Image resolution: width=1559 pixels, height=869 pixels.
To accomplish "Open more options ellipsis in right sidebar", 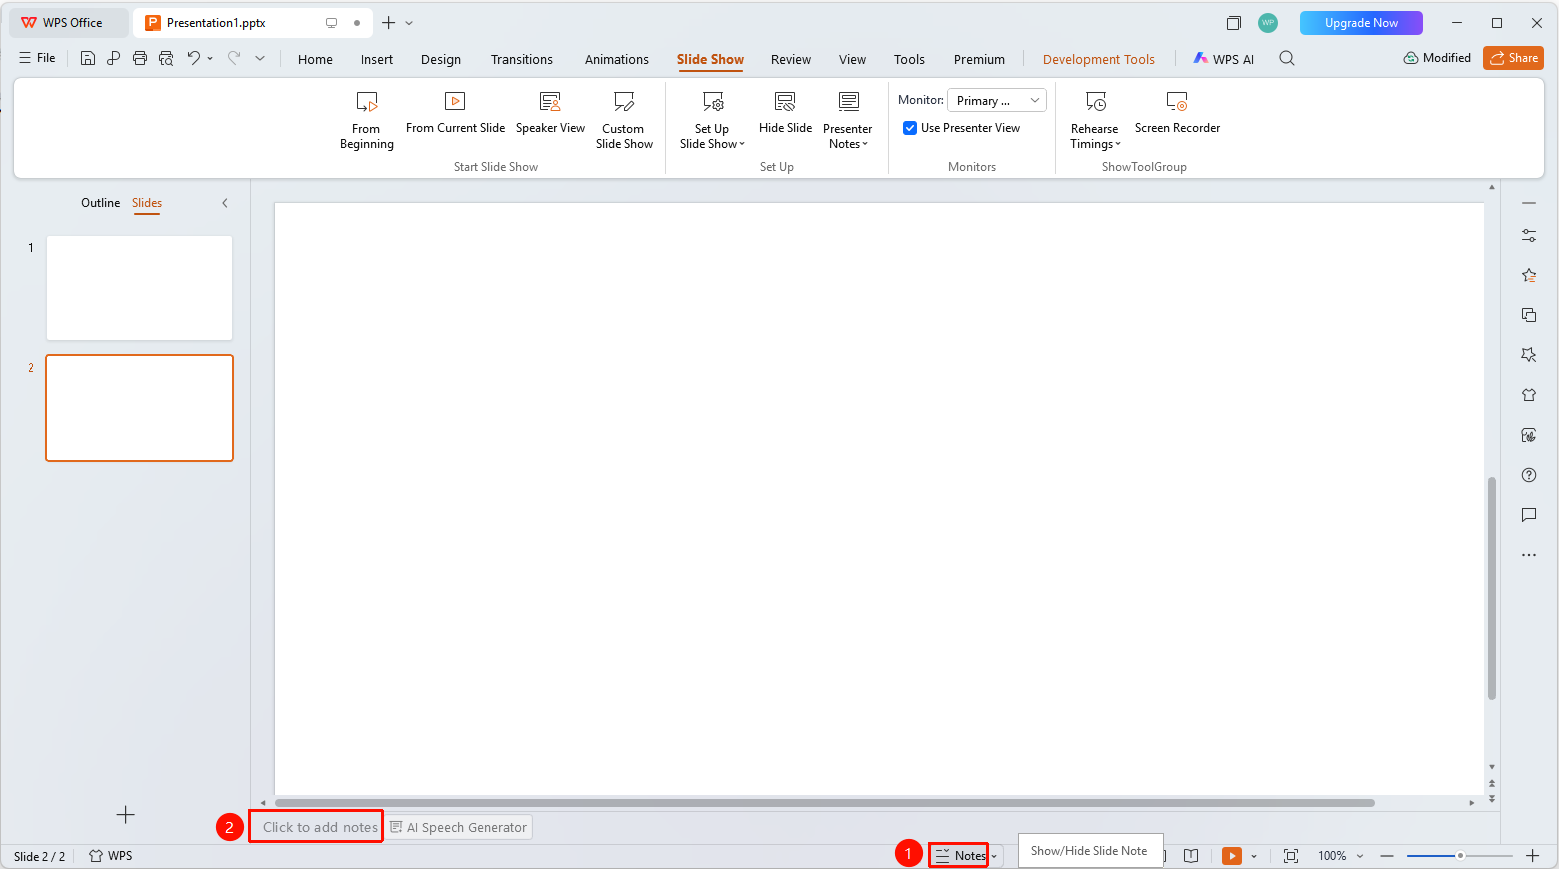I will pos(1529,555).
